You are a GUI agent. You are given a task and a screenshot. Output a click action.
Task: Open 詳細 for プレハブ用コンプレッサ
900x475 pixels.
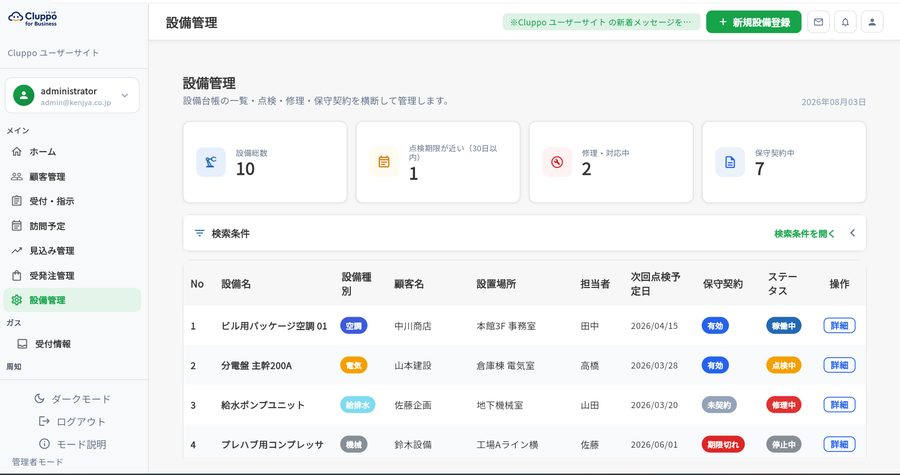point(839,444)
